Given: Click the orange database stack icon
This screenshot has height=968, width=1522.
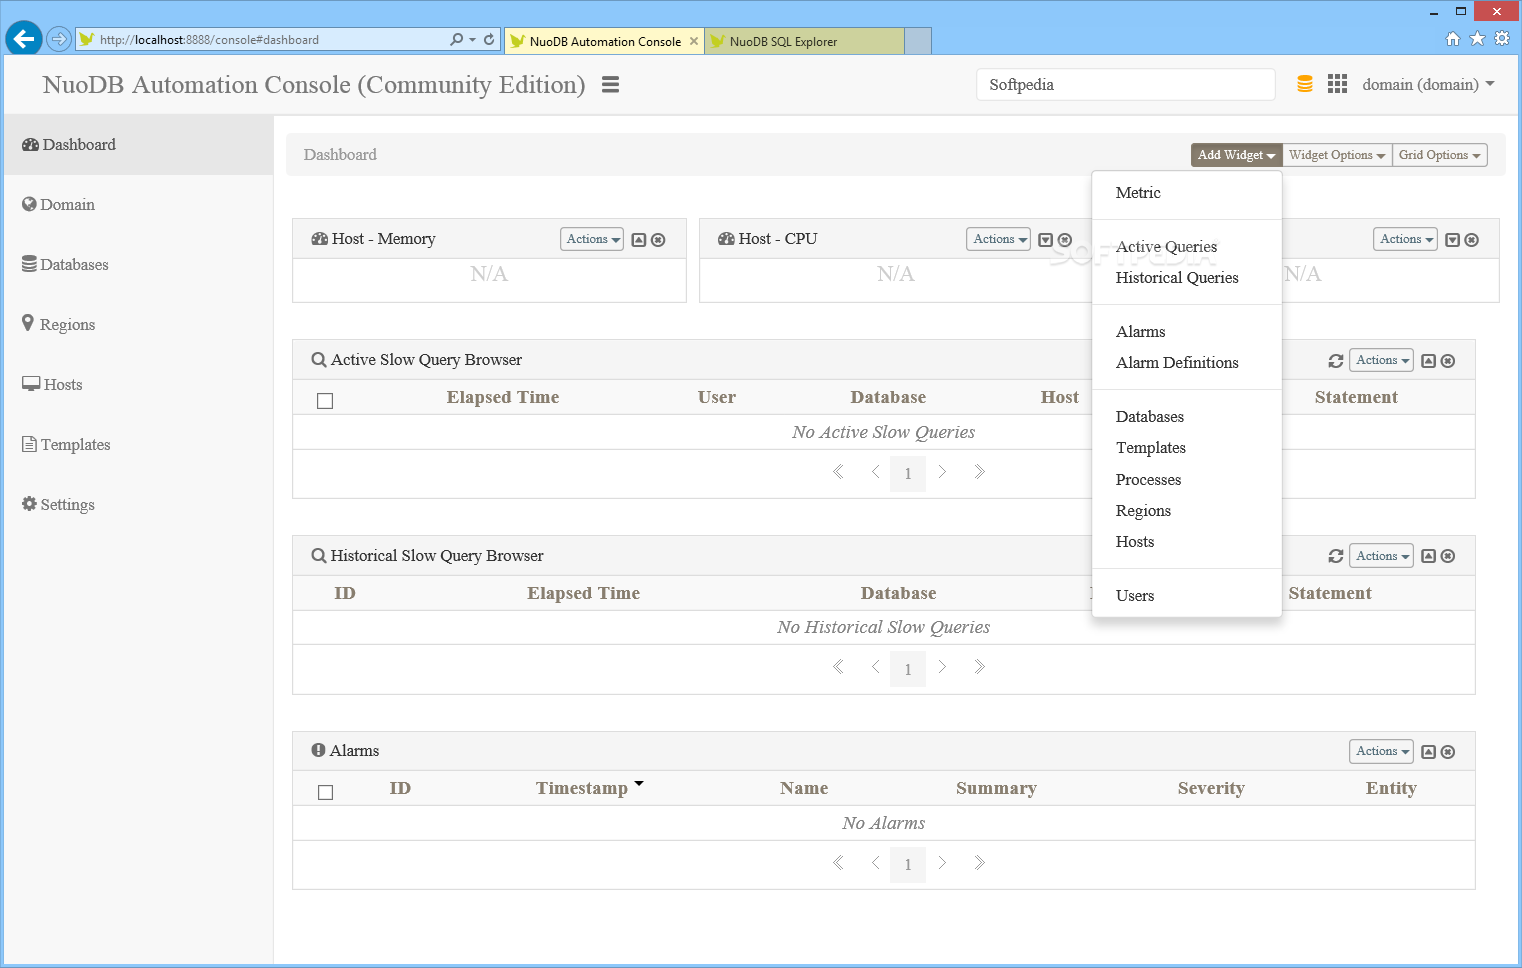Looking at the screenshot, I should point(1305,84).
